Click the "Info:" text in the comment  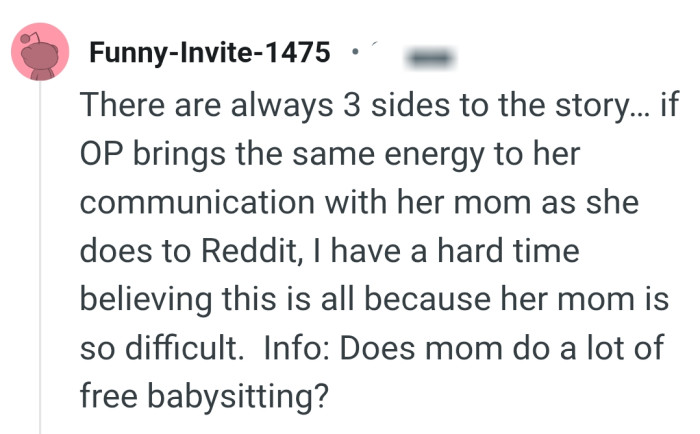pyautogui.click(x=298, y=345)
